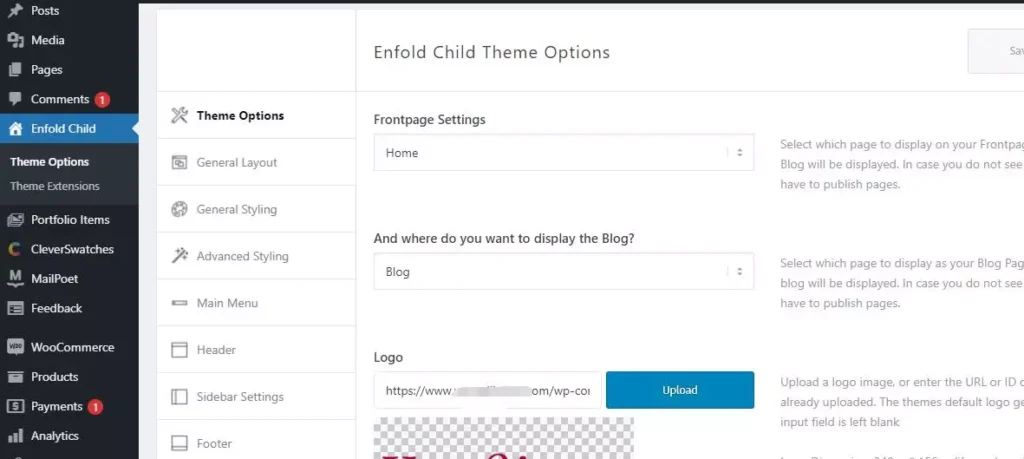Select the Main Menu tab
This screenshot has width=1024, height=459.
pos(227,303)
